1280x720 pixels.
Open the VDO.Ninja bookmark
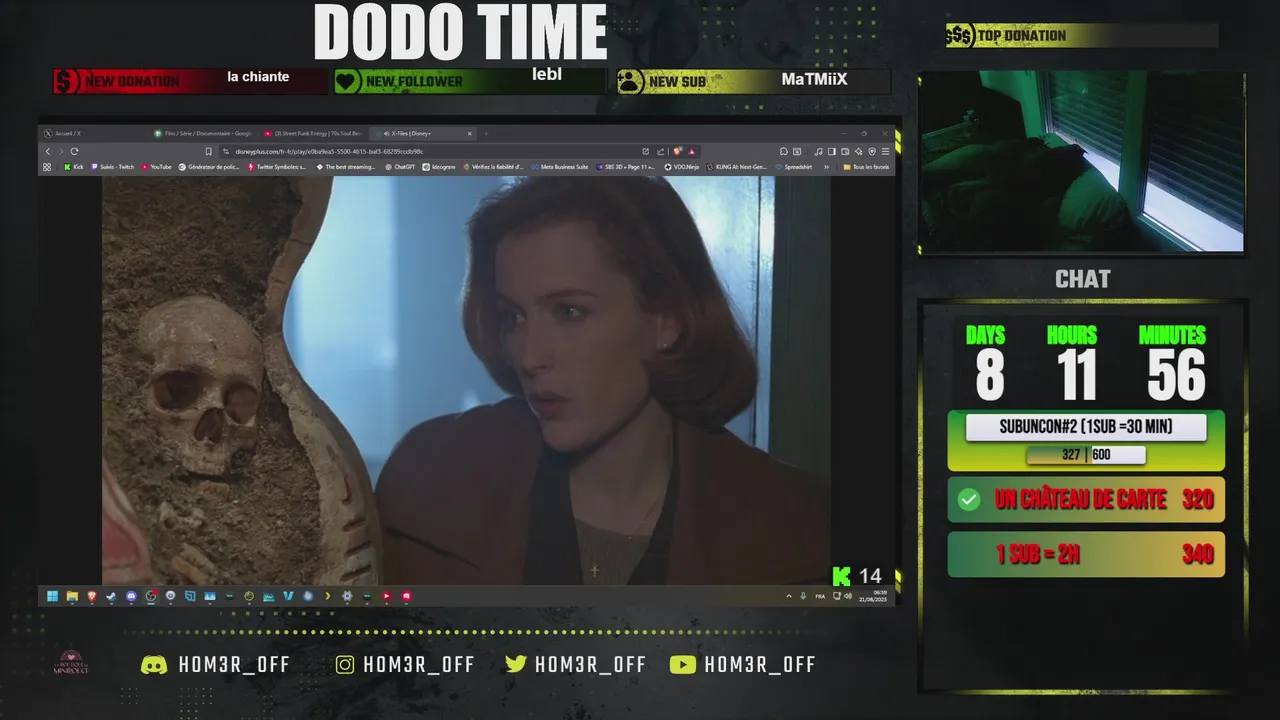(x=682, y=167)
